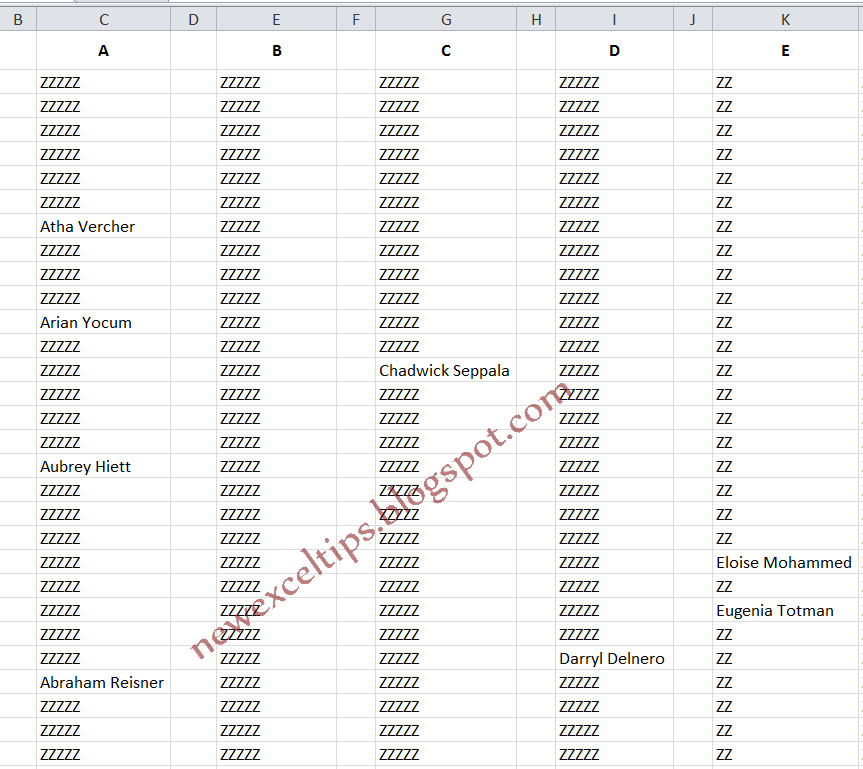This screenshot has width=863, height=769.
Task: Select the cell 'Eugenia Totman'
Action: pyautogui.click(x=785, y=610)
